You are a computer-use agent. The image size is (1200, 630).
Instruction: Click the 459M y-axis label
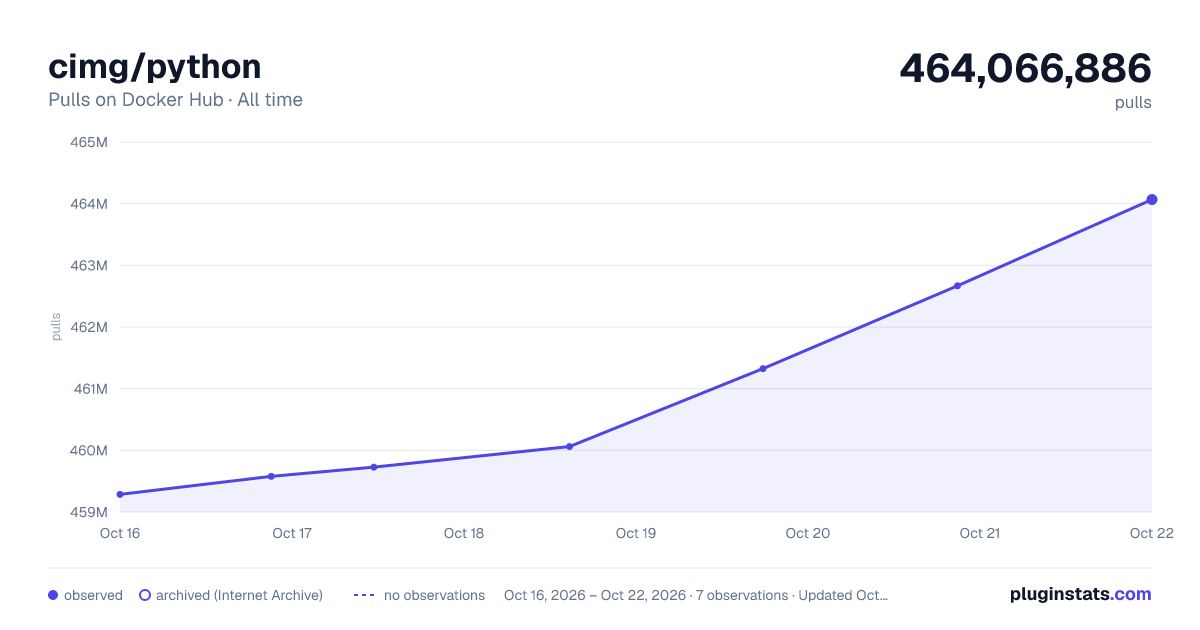89,512
